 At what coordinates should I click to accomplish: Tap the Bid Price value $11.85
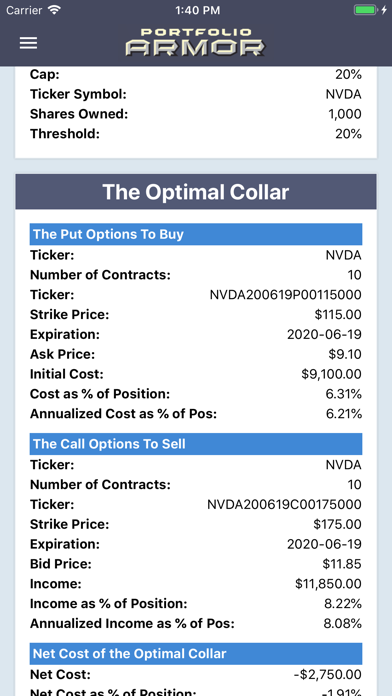coord(342,564)
